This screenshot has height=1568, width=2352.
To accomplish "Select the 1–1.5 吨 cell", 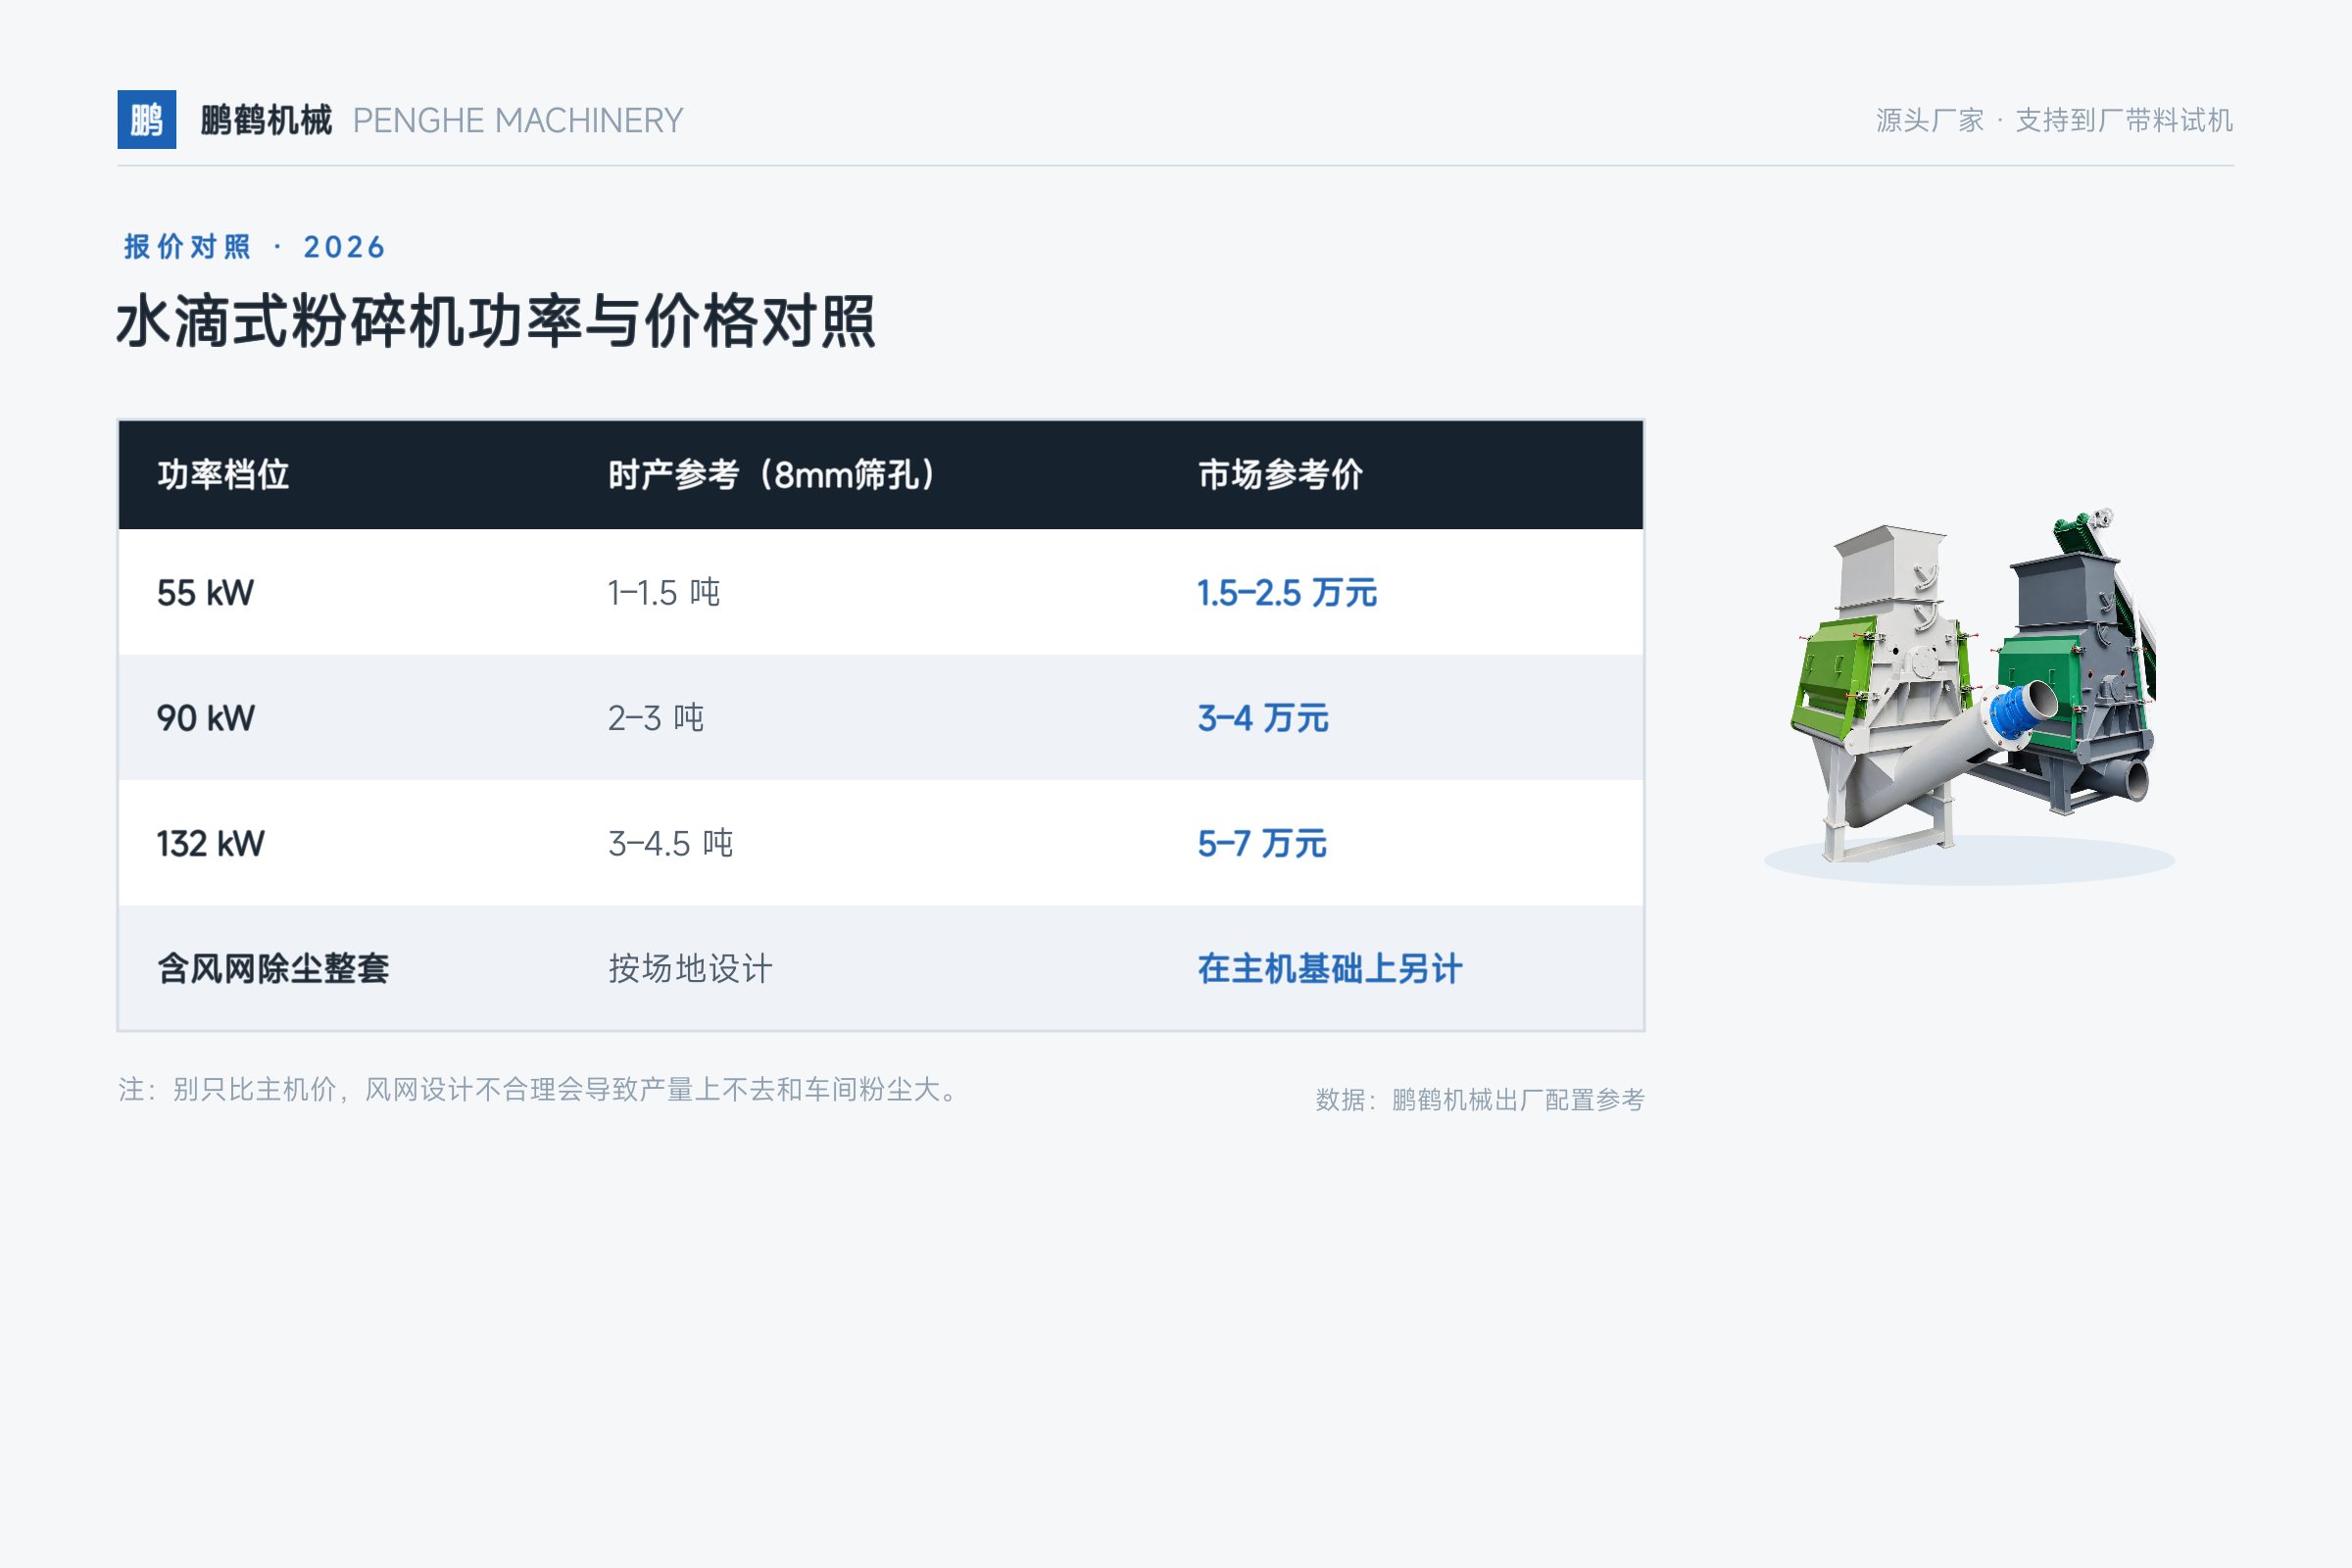I will (664, 593).
